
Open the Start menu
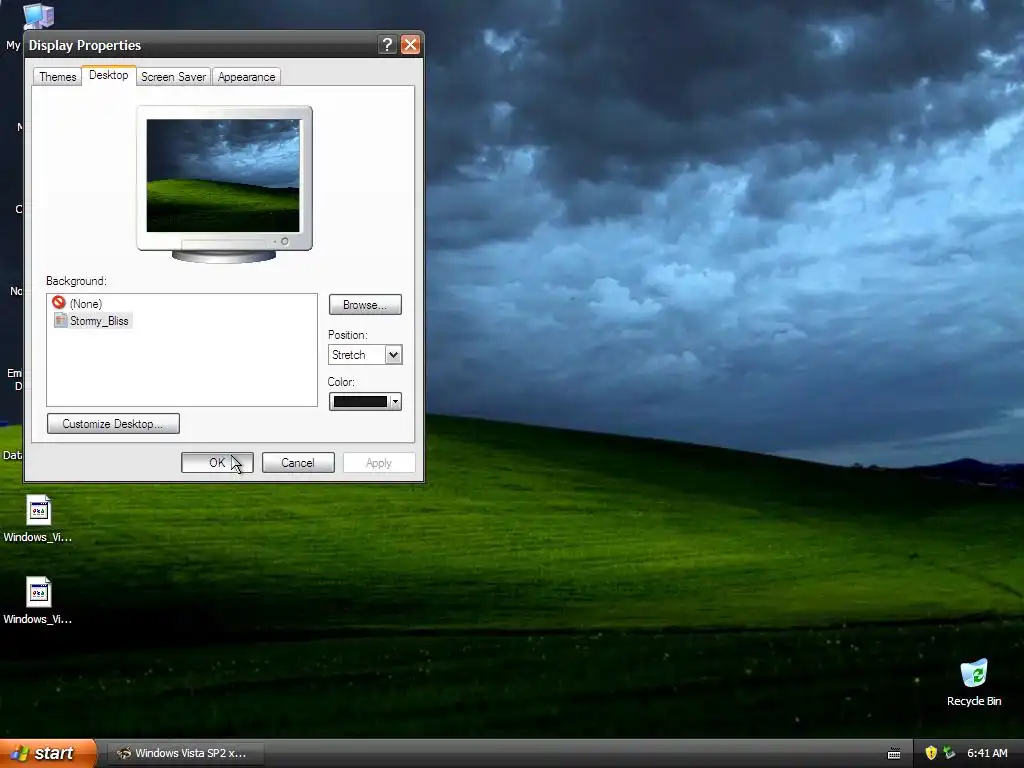[x=48, y=753]
